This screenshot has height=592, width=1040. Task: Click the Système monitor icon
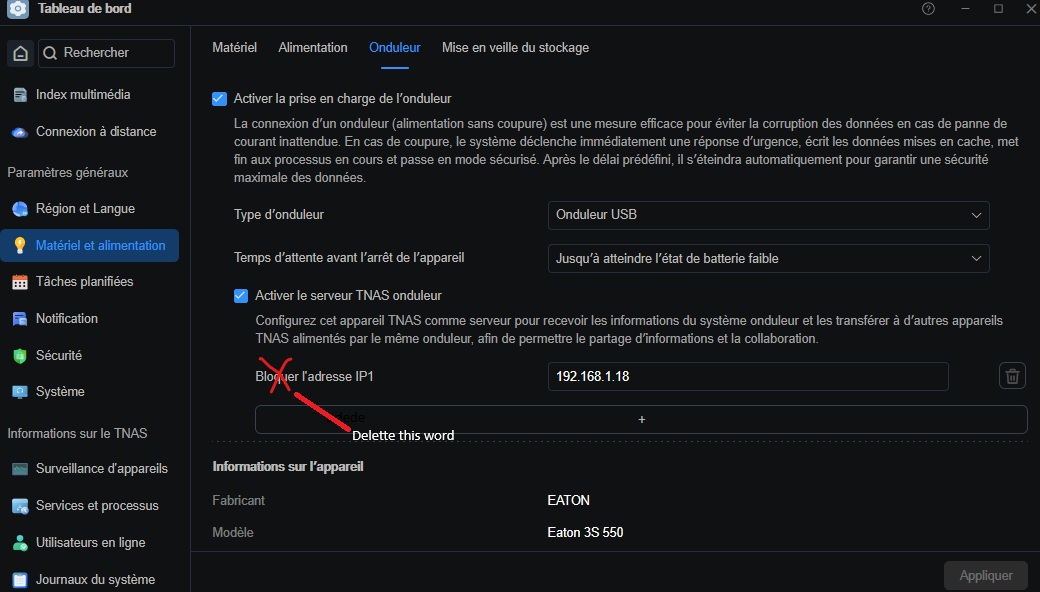20,392
